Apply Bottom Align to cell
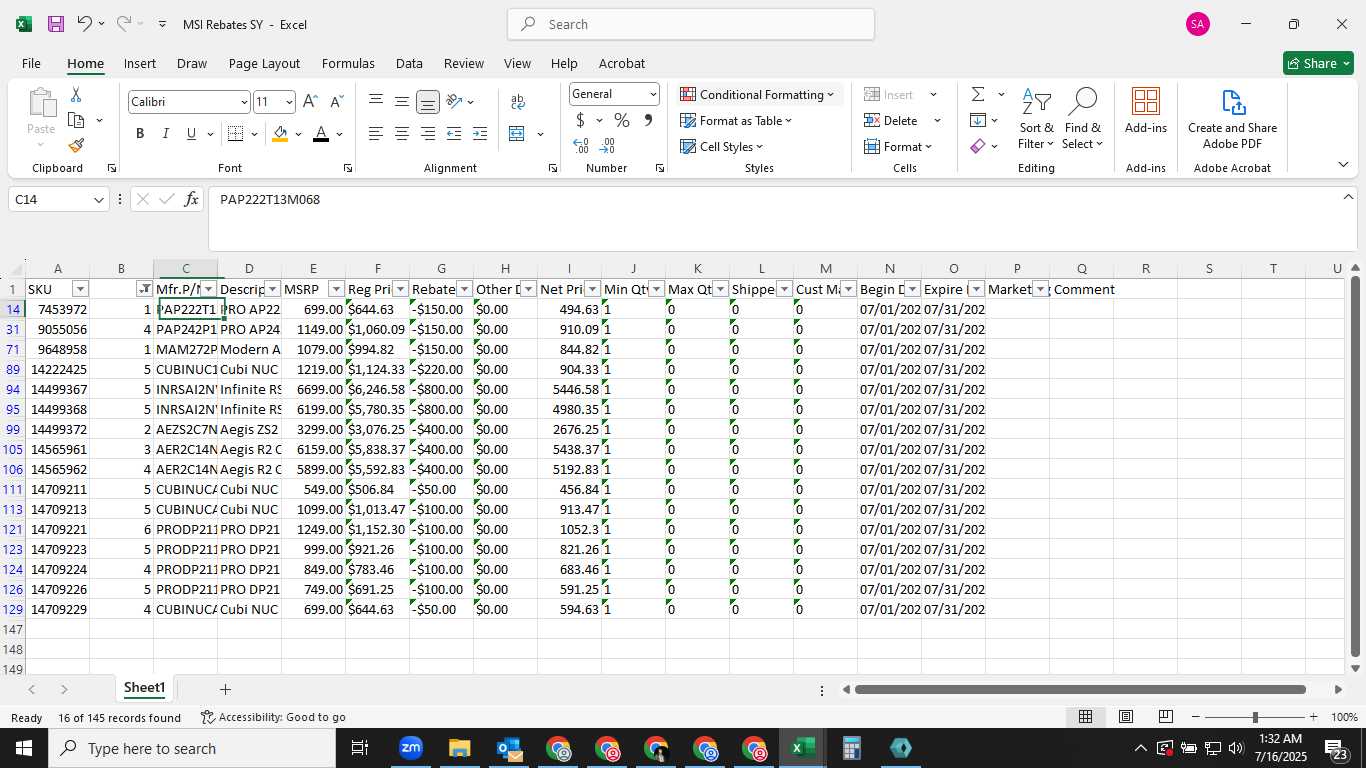This screenshot has height=768, width=1366. 427,102
